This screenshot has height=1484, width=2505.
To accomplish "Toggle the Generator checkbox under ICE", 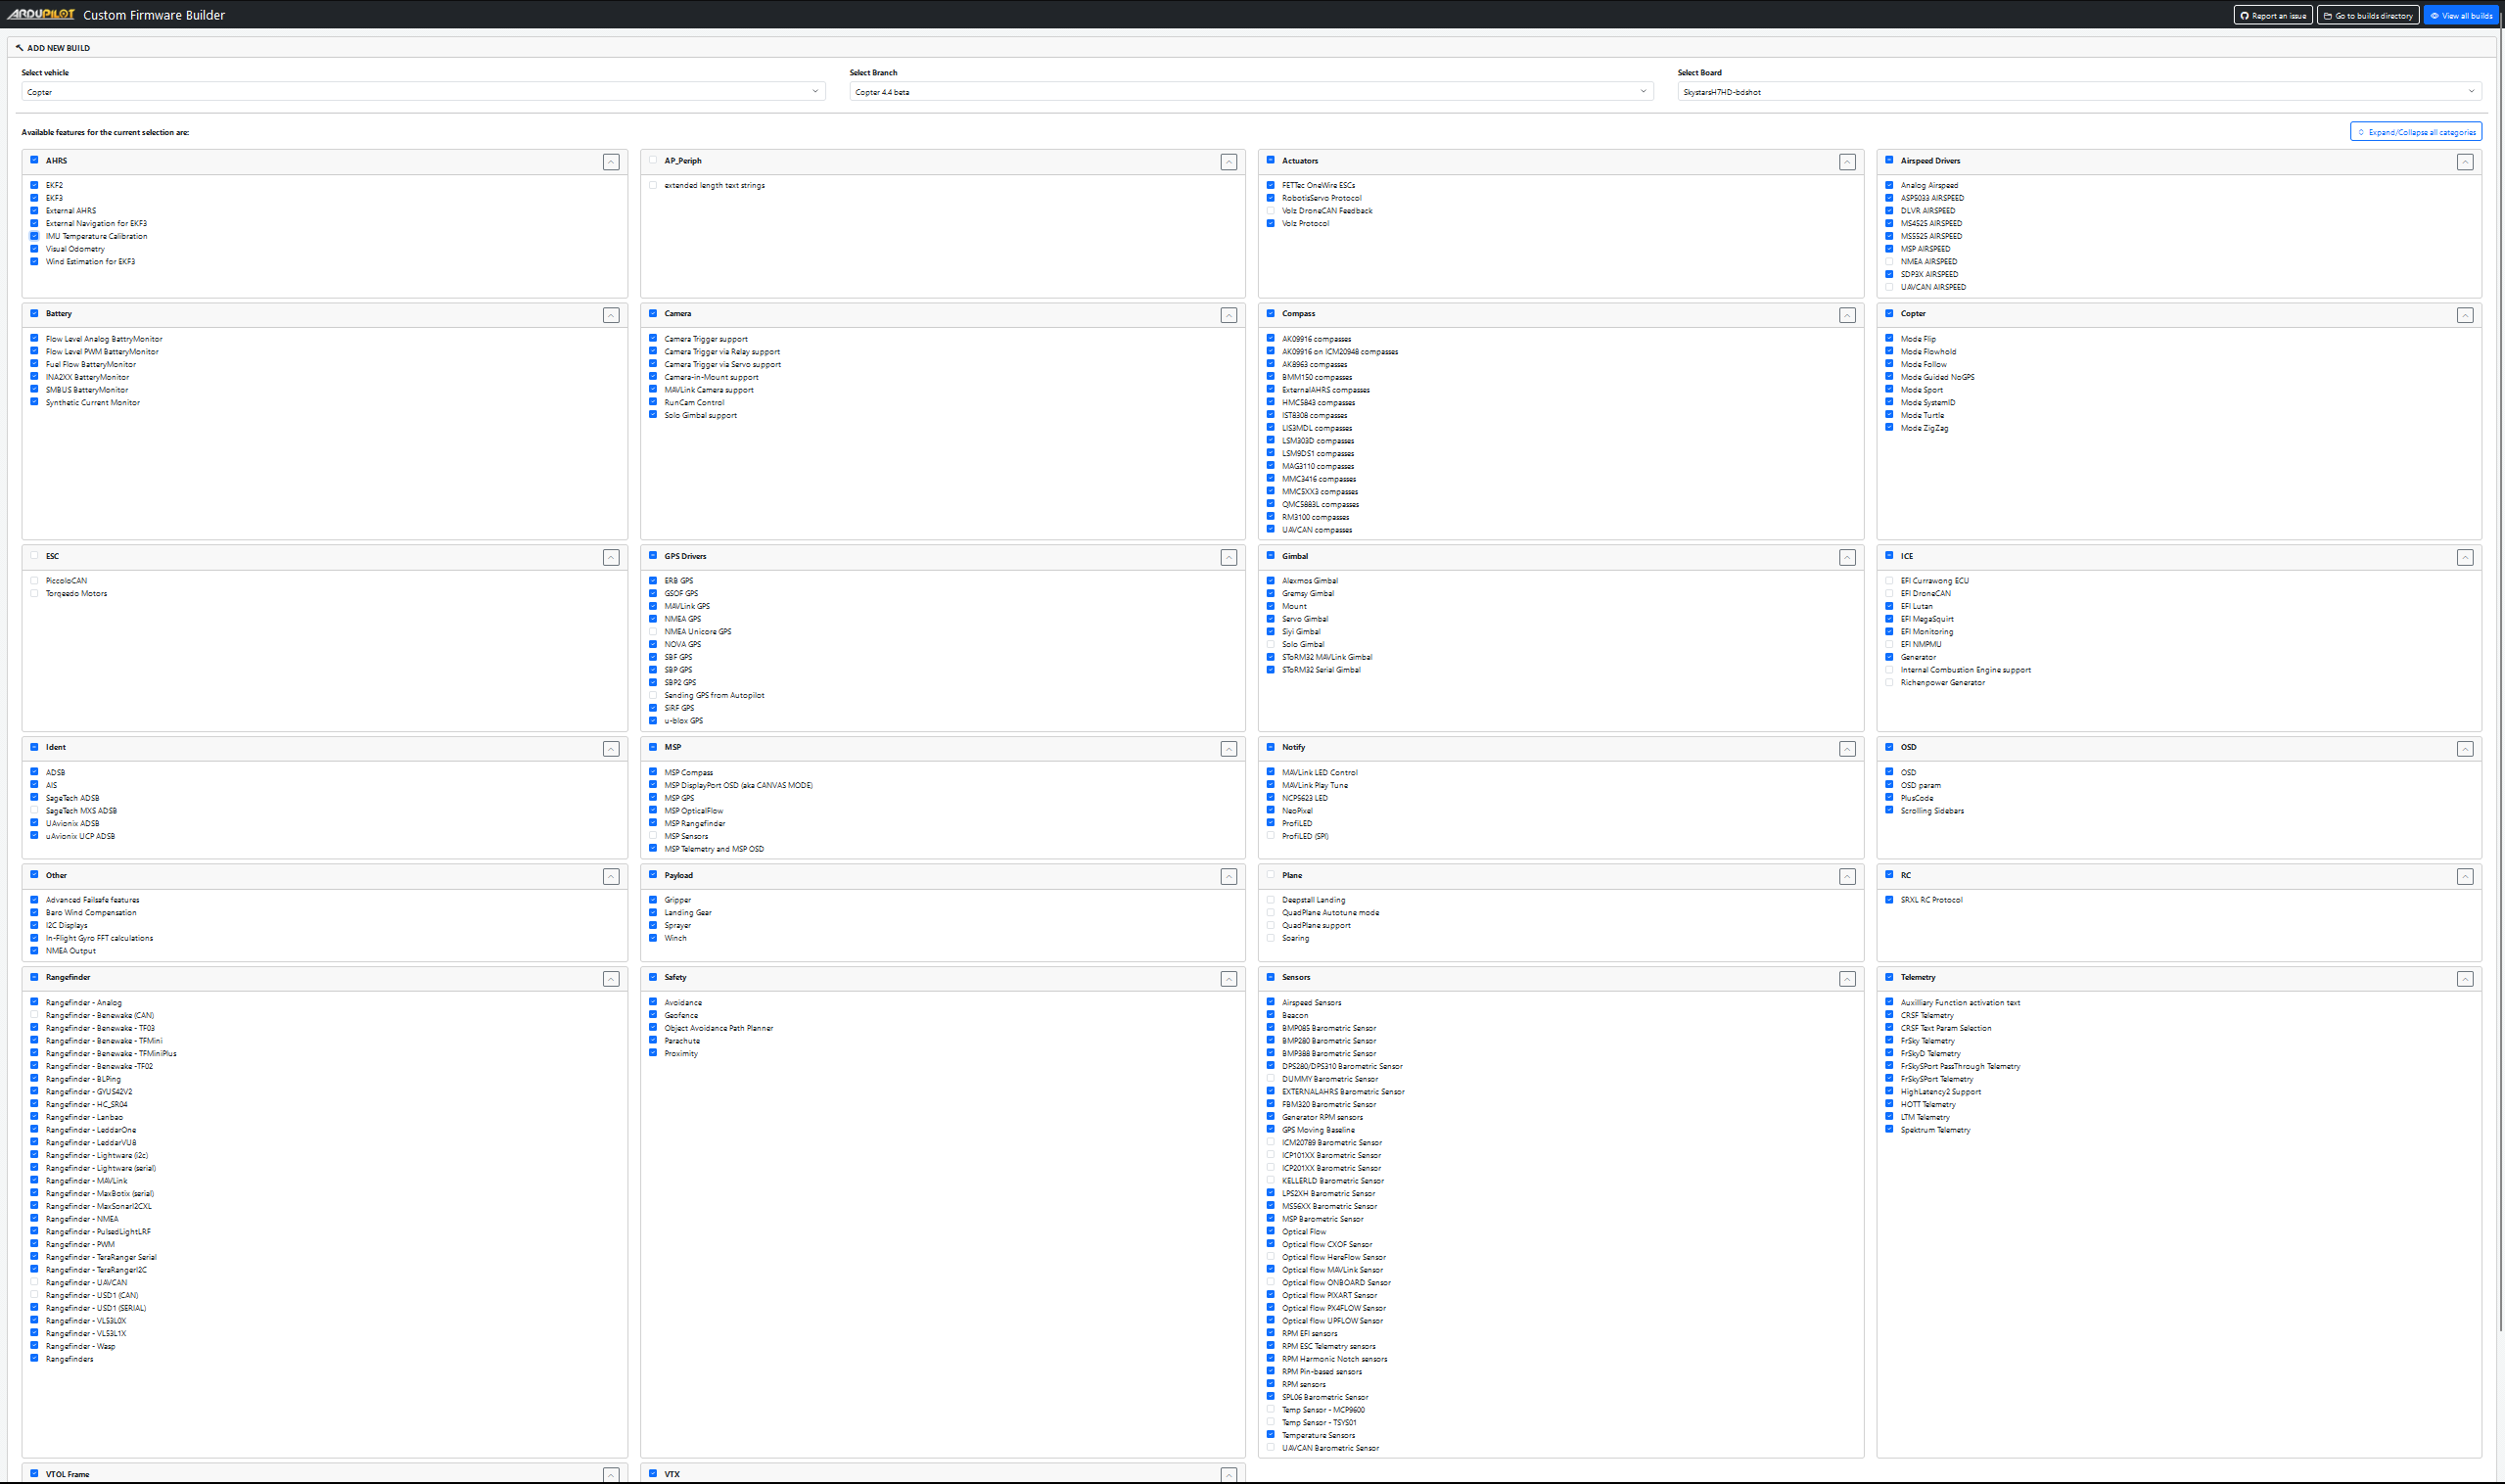I will pyautogui.click(x=1889, y=657).
